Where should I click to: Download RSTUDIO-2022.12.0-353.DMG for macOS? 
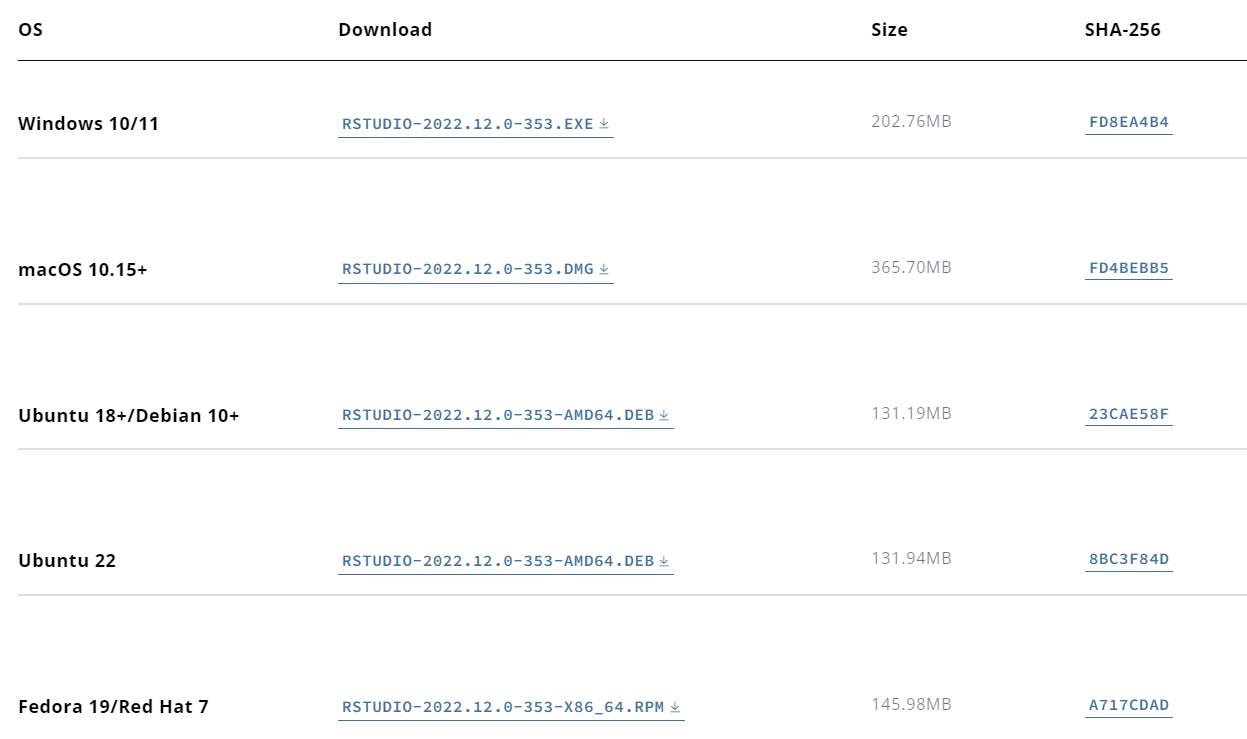[476, 269]
